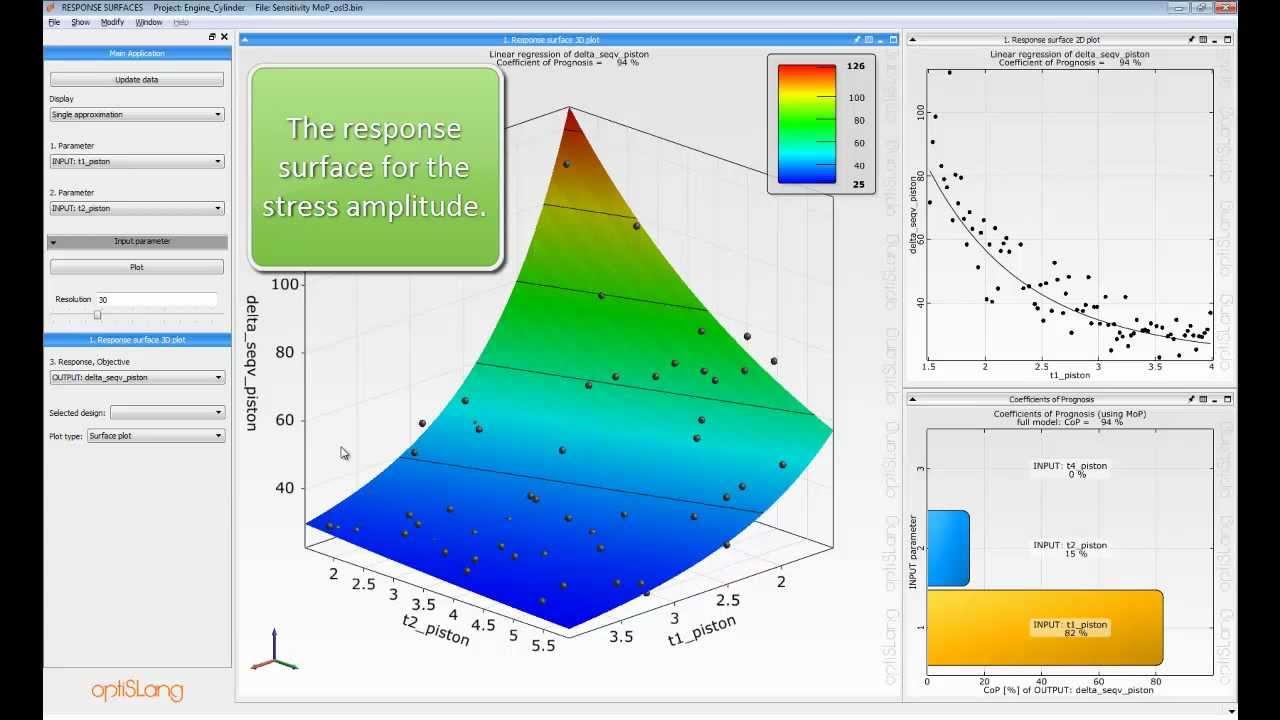Click the 'full model: CoP = 94 %' text
The width and height of the screenshot is (1280, 720).
[1070, 422]
